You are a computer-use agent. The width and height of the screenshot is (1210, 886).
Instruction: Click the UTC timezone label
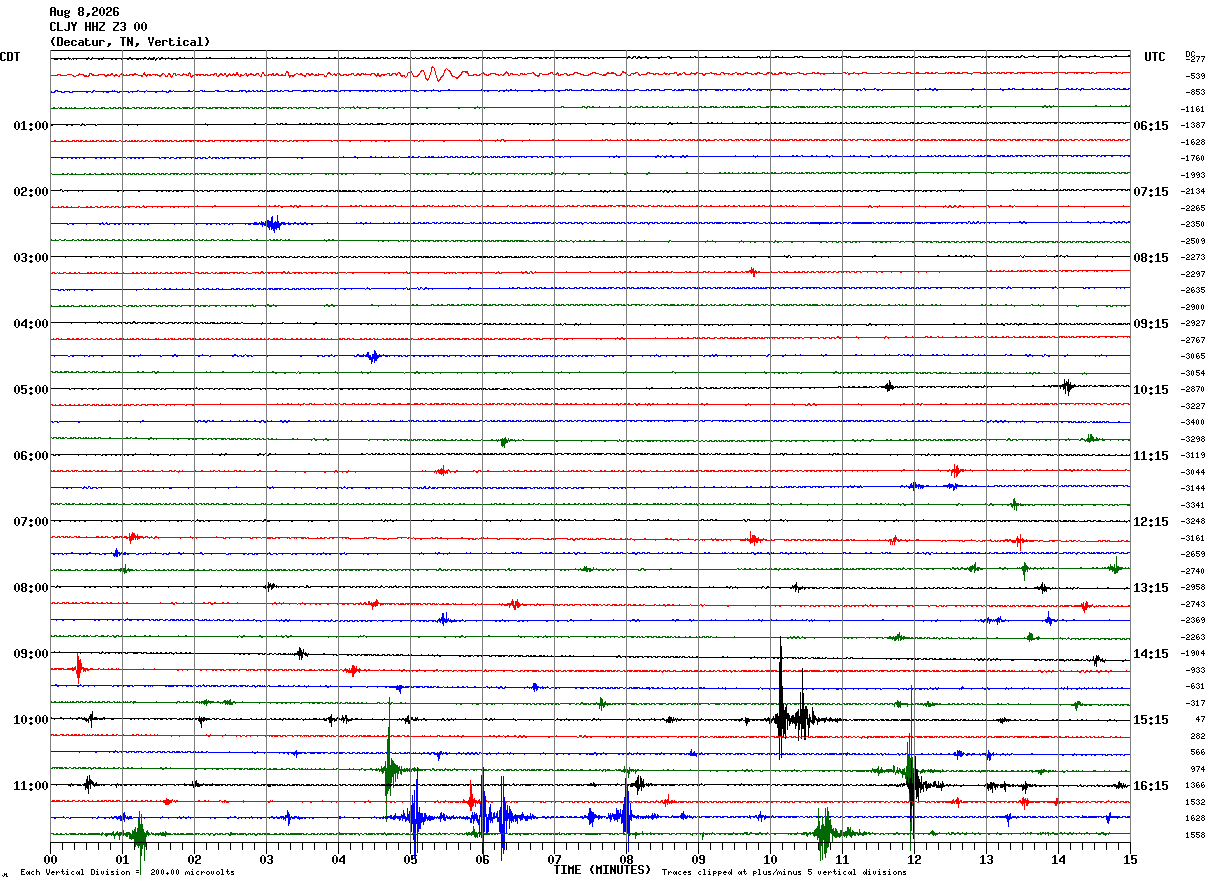click(1155, 57)
